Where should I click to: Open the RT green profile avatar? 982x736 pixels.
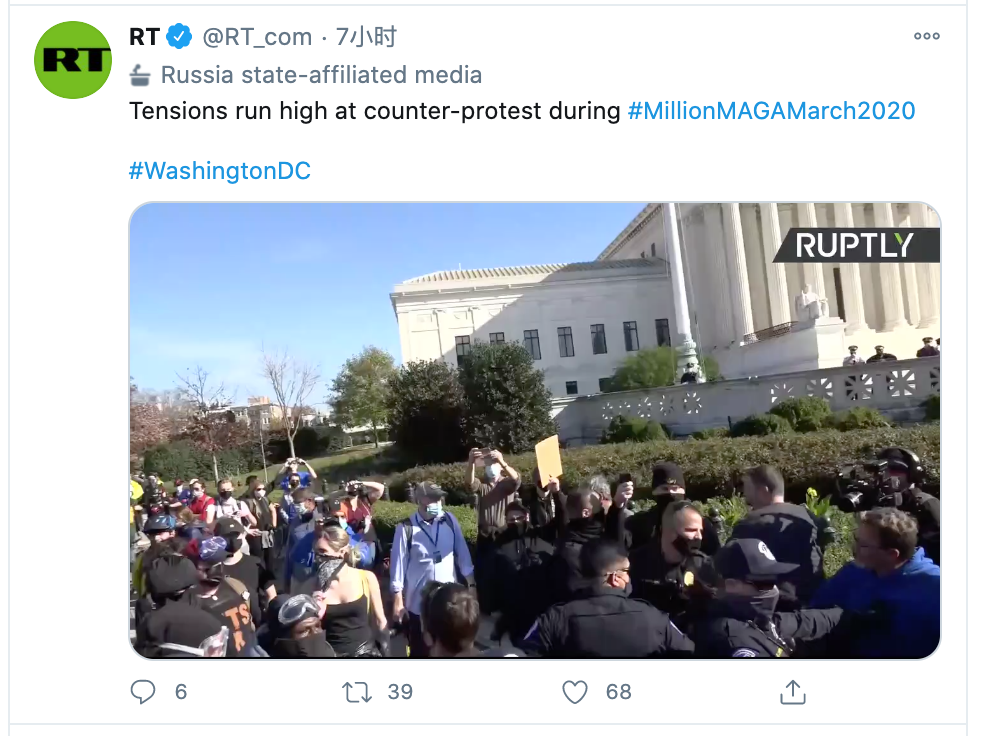pos(73,60)
